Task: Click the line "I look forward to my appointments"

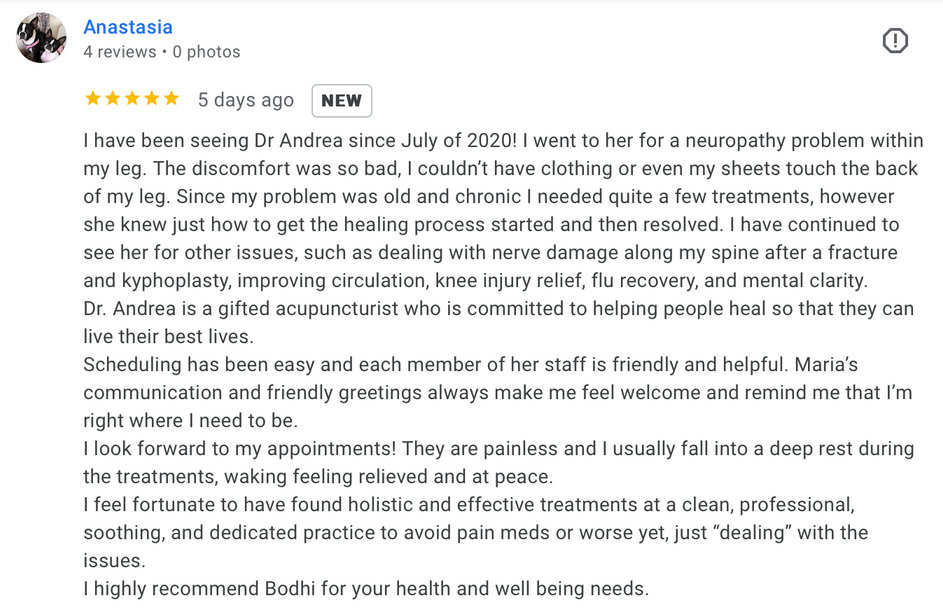Action: (x=499, y=448)
